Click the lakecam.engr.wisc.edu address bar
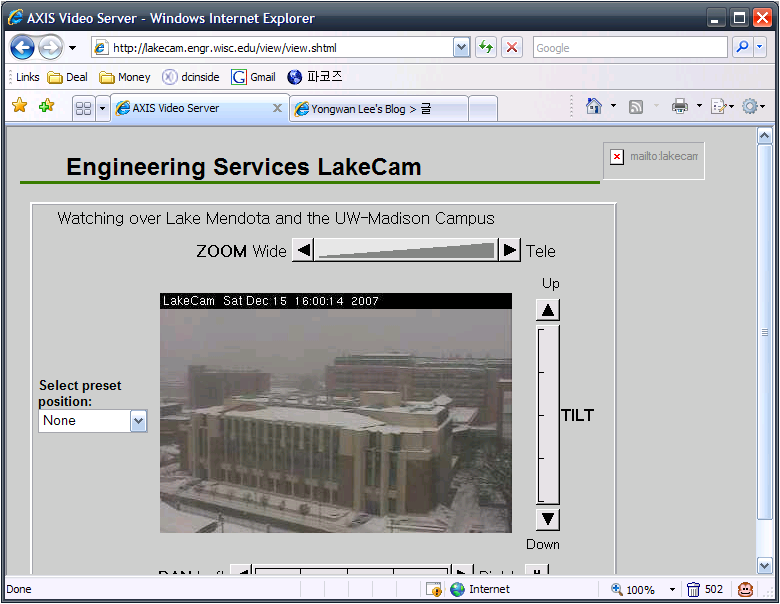The width and height of the screenshot is (780, 604). 273,48
